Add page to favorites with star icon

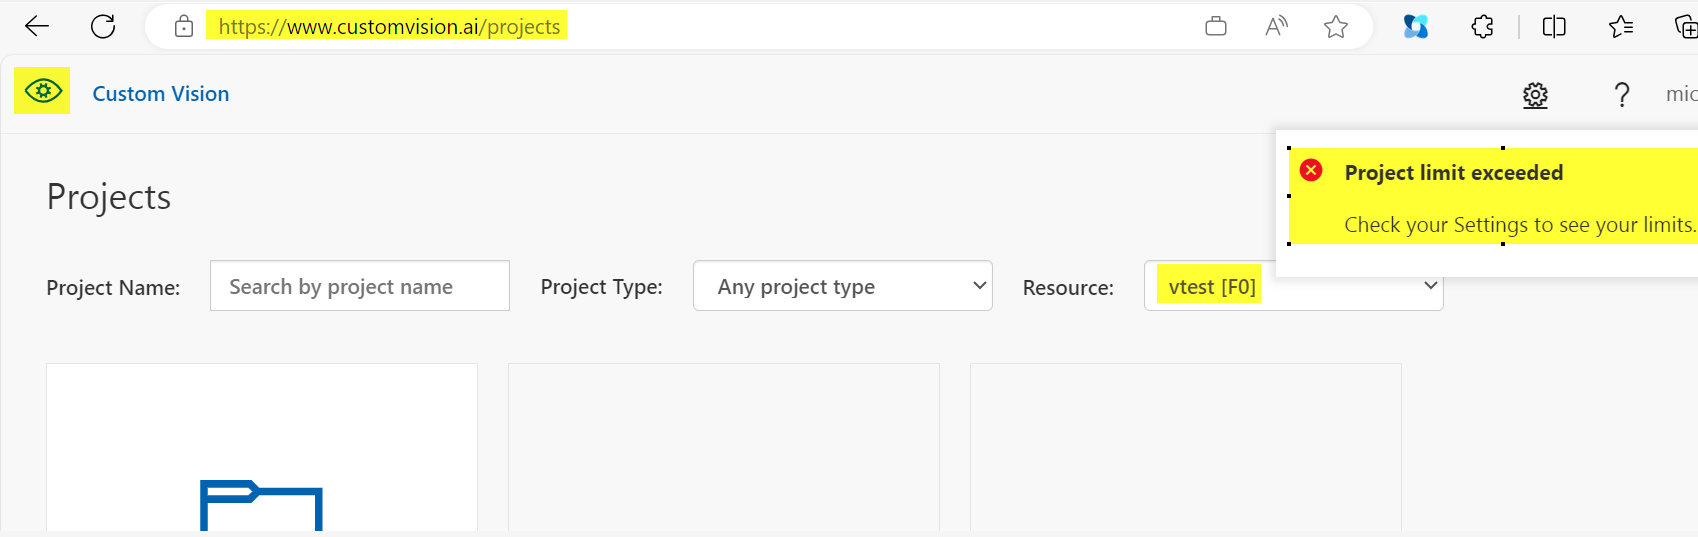(1336, 27)
